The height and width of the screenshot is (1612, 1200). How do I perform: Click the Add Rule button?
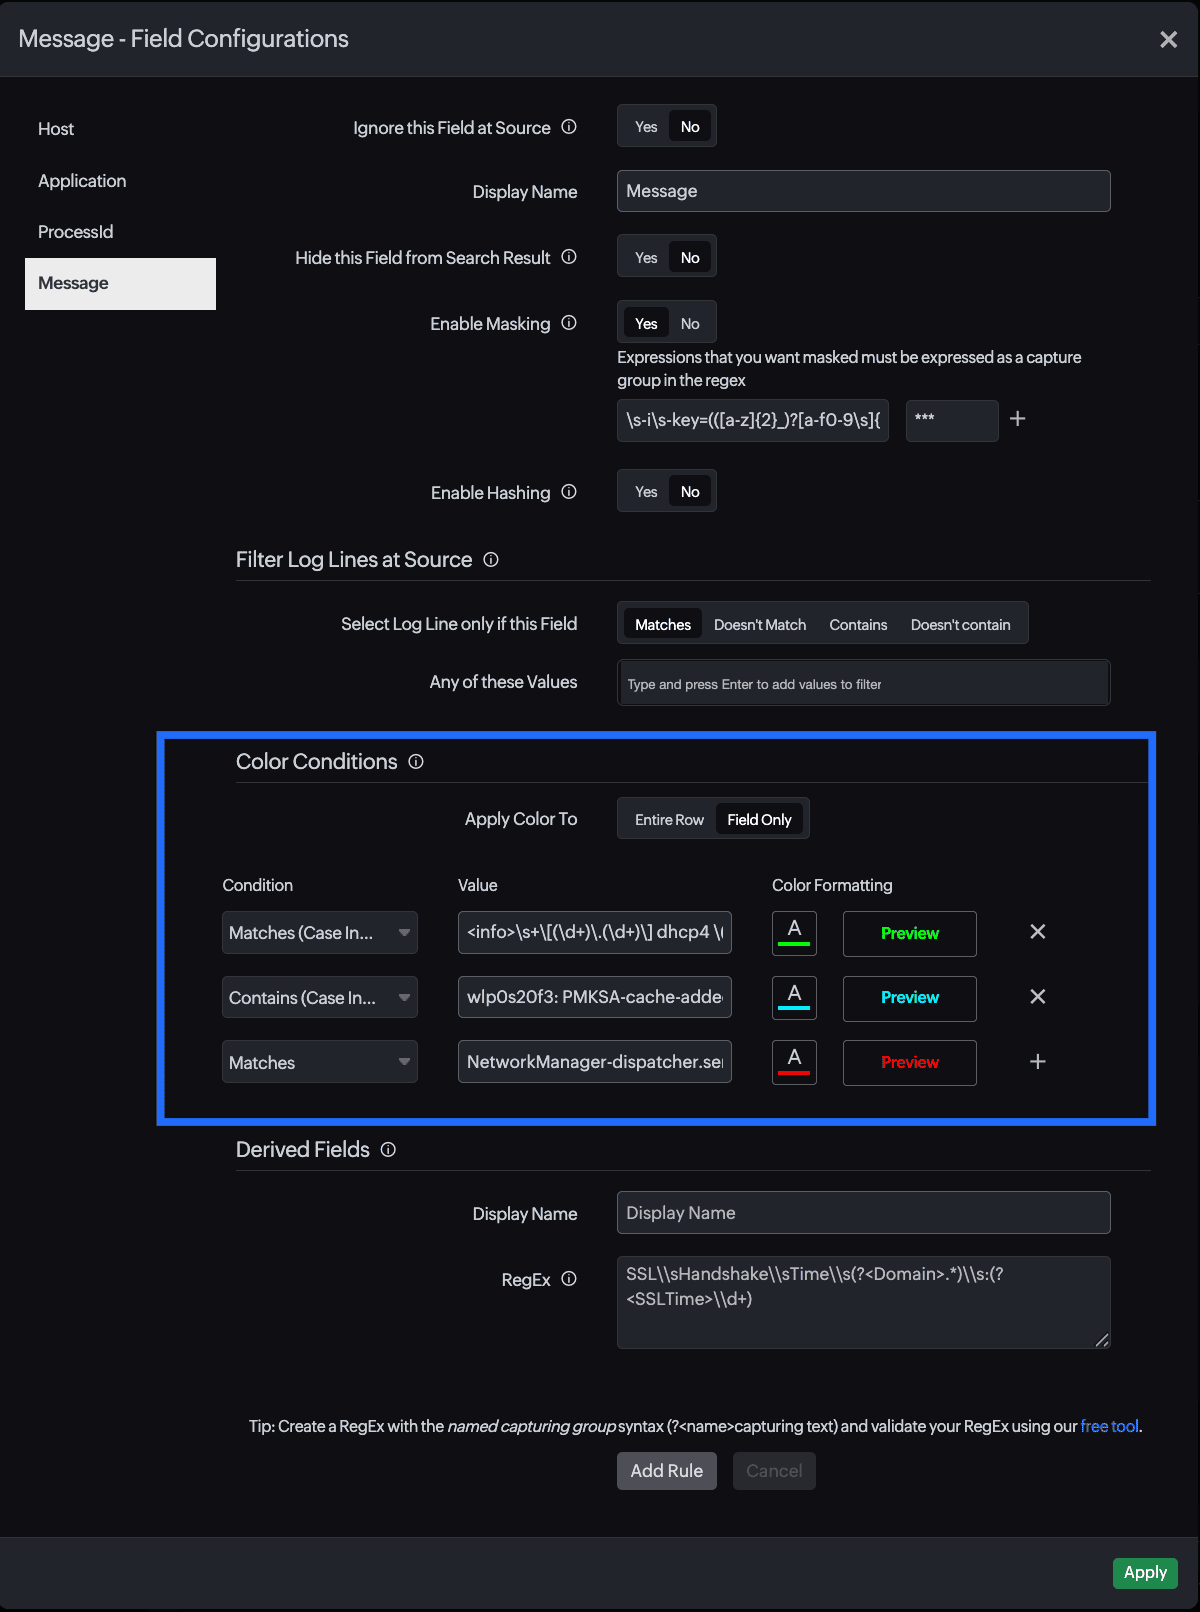pos(666,1471)
